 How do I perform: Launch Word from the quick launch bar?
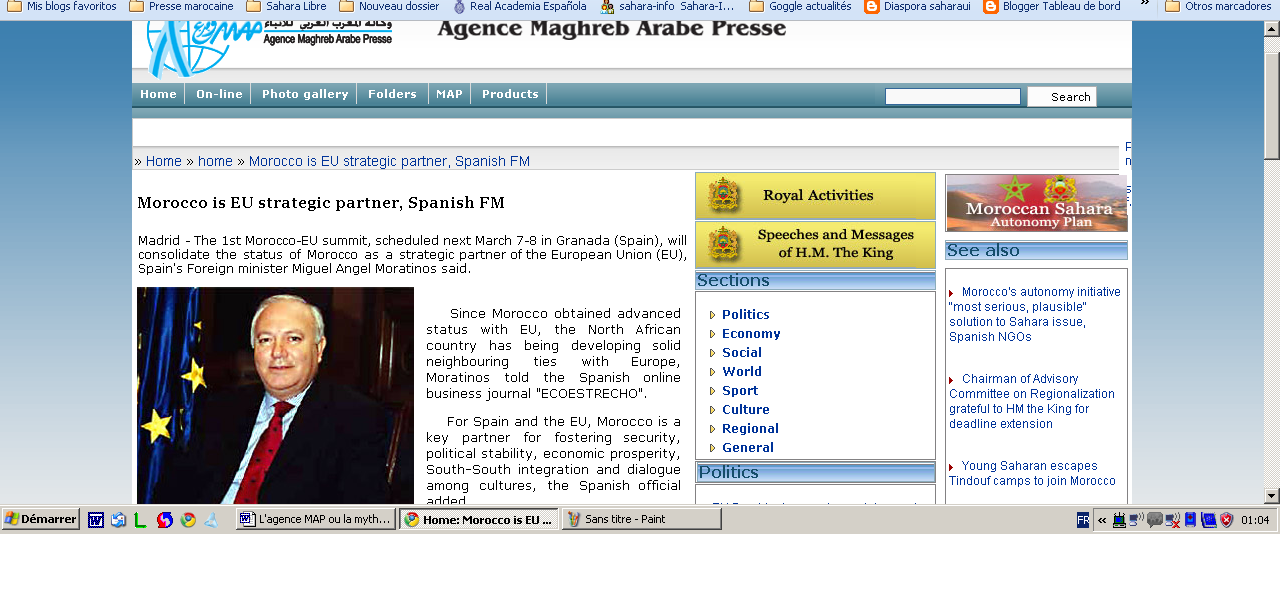96,520
